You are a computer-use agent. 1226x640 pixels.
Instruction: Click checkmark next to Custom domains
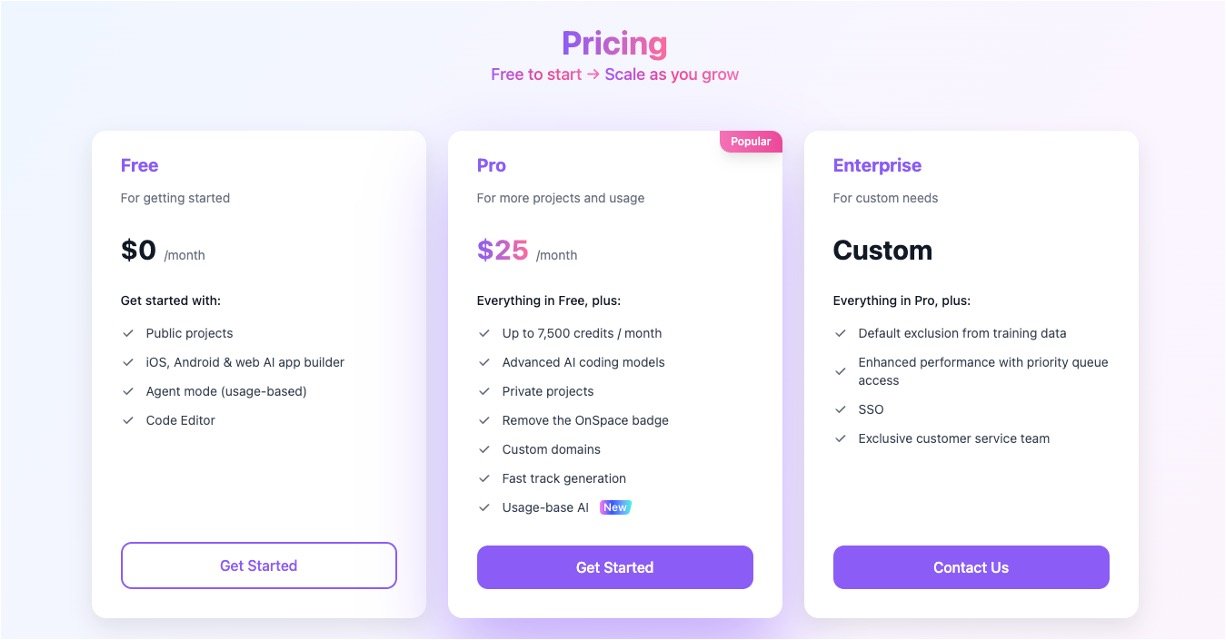coord(484,450)
